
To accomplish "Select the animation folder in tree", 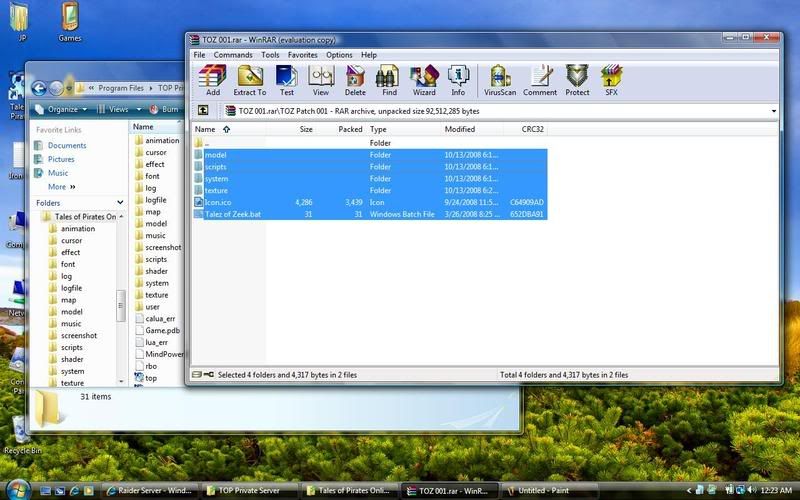I will [x=78, y=229].
